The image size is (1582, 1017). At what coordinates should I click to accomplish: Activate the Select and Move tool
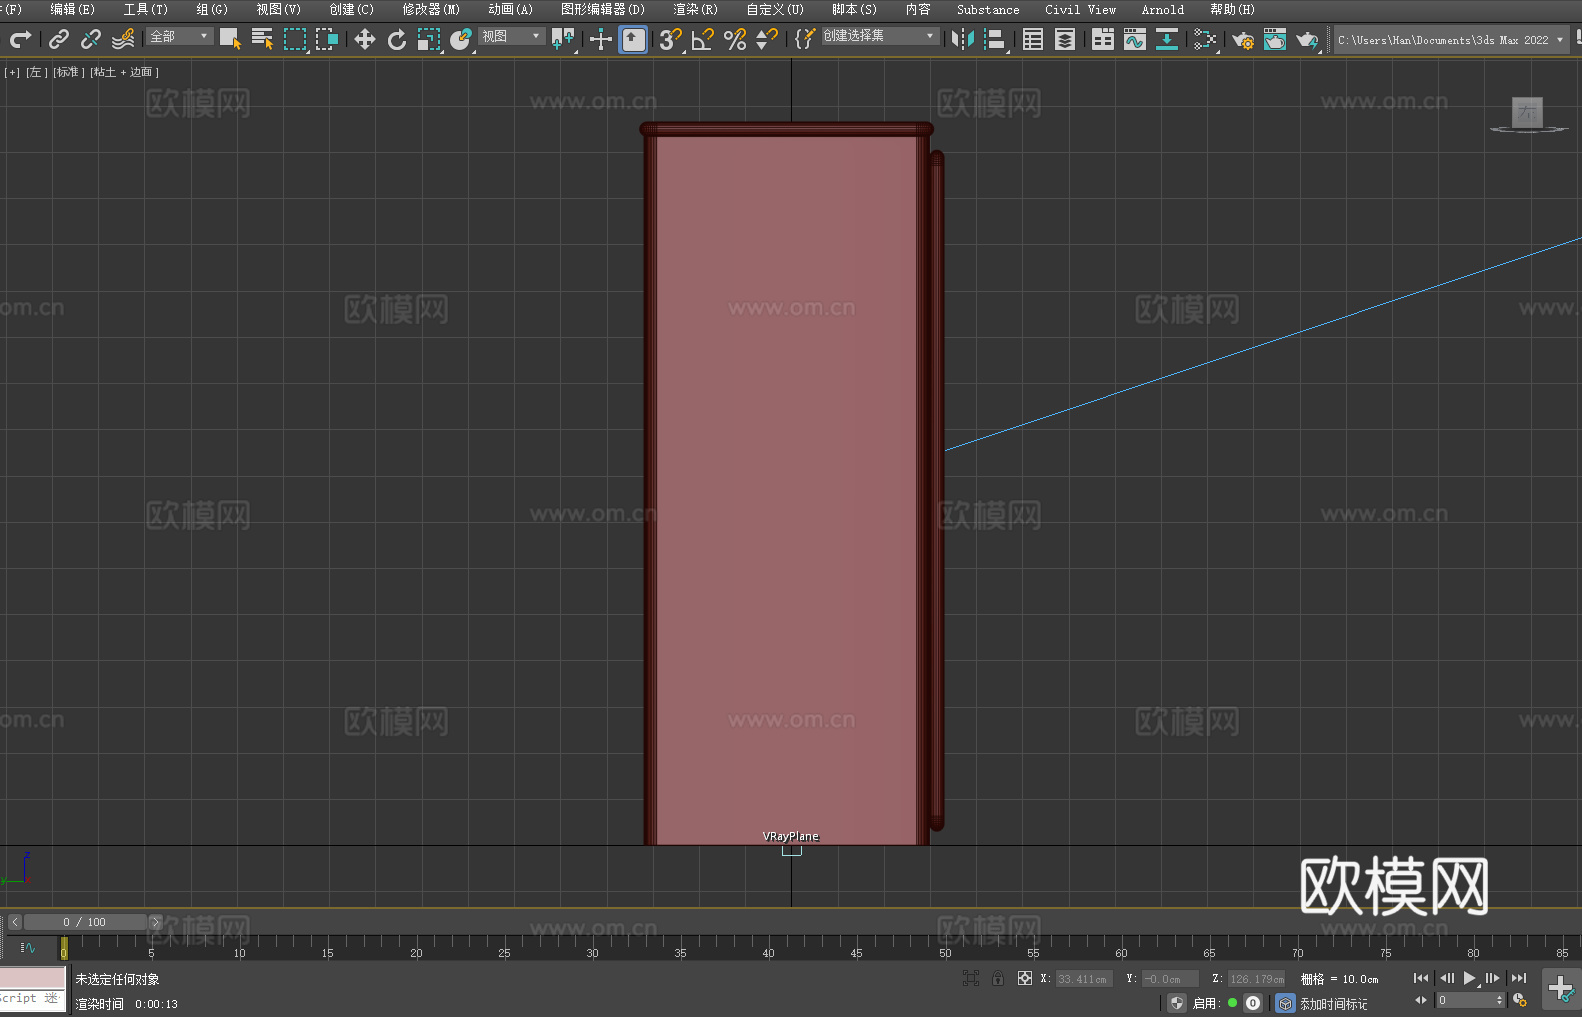(x=365, y=39)
